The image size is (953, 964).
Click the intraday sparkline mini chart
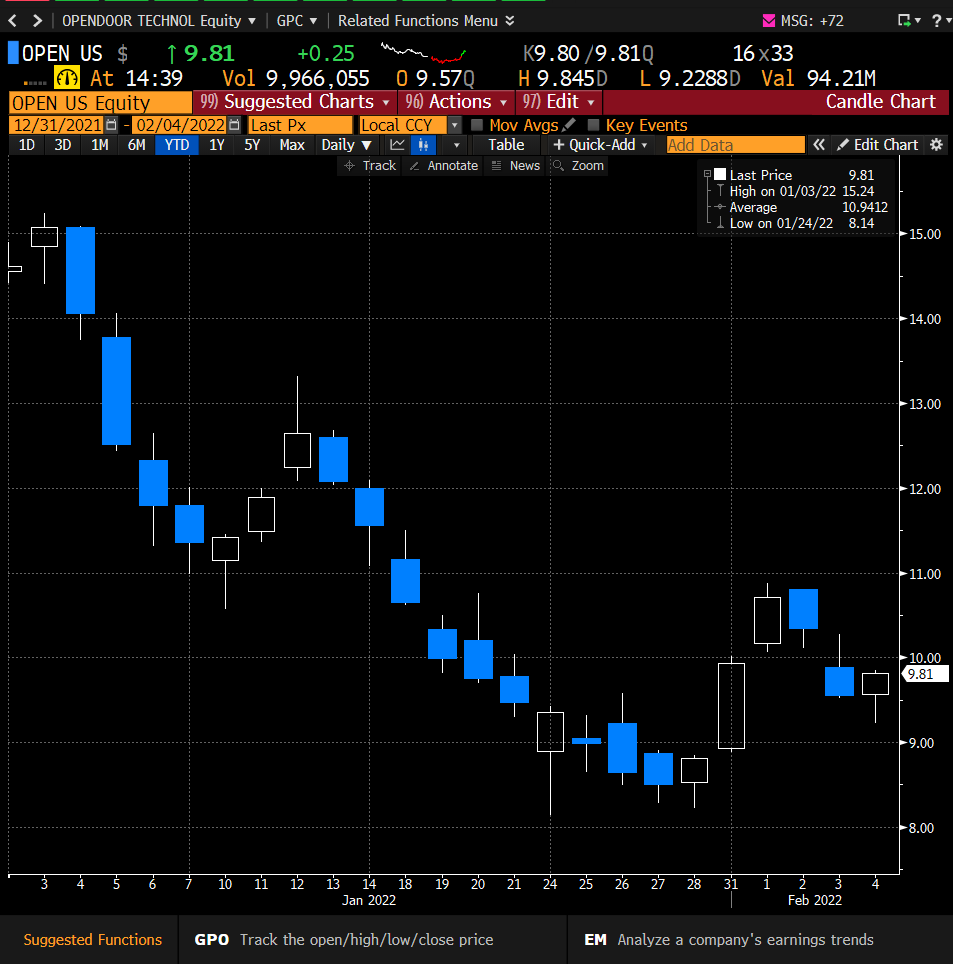[423, 53]
